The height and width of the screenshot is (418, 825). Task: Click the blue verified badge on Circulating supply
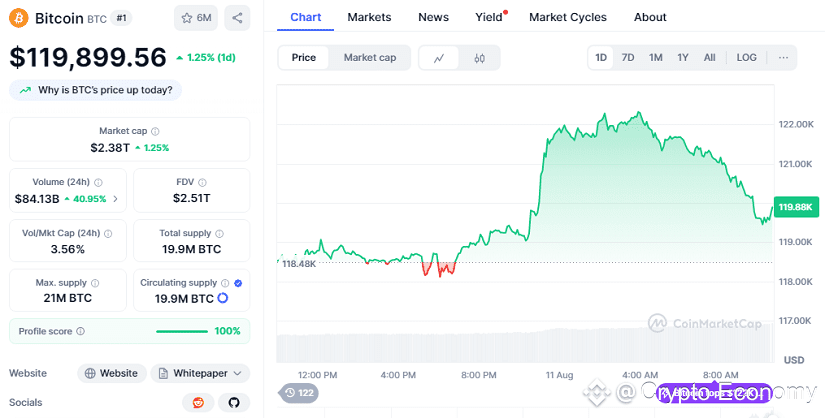pyautogui.click(x=238, y=283)
